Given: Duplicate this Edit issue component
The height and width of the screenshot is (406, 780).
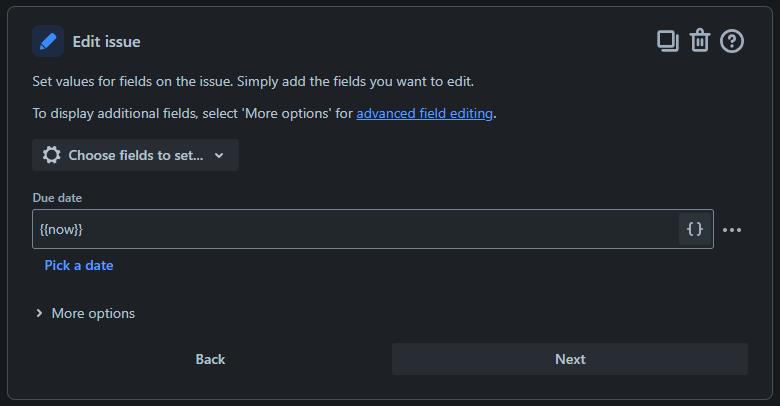Looking at the screenshot, I should (668, 41).
